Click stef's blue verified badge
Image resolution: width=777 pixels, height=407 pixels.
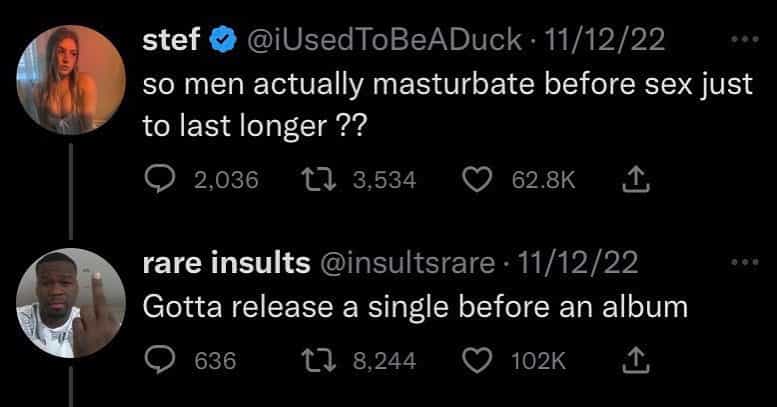219,41
